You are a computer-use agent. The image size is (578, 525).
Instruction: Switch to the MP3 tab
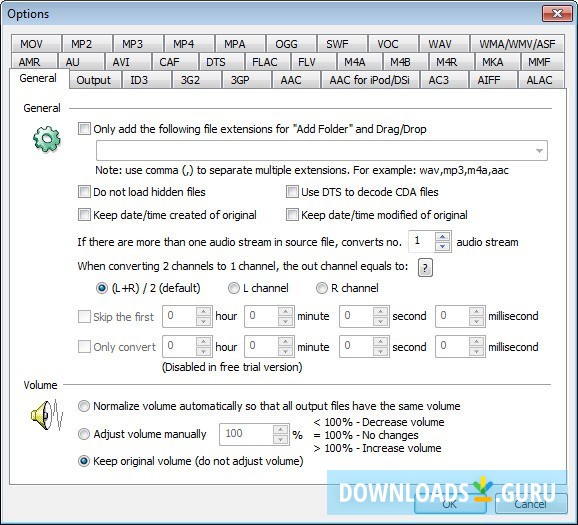(x=138, y=44)
